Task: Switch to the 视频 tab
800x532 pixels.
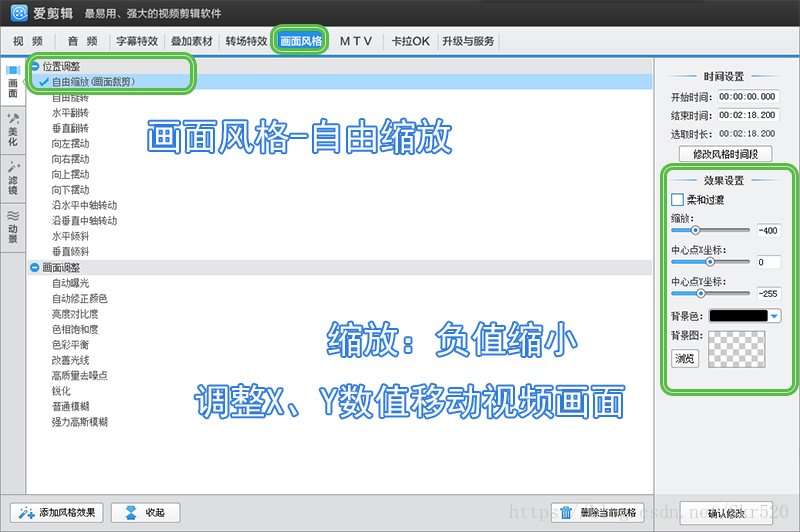Action: [x=28, y=41]
